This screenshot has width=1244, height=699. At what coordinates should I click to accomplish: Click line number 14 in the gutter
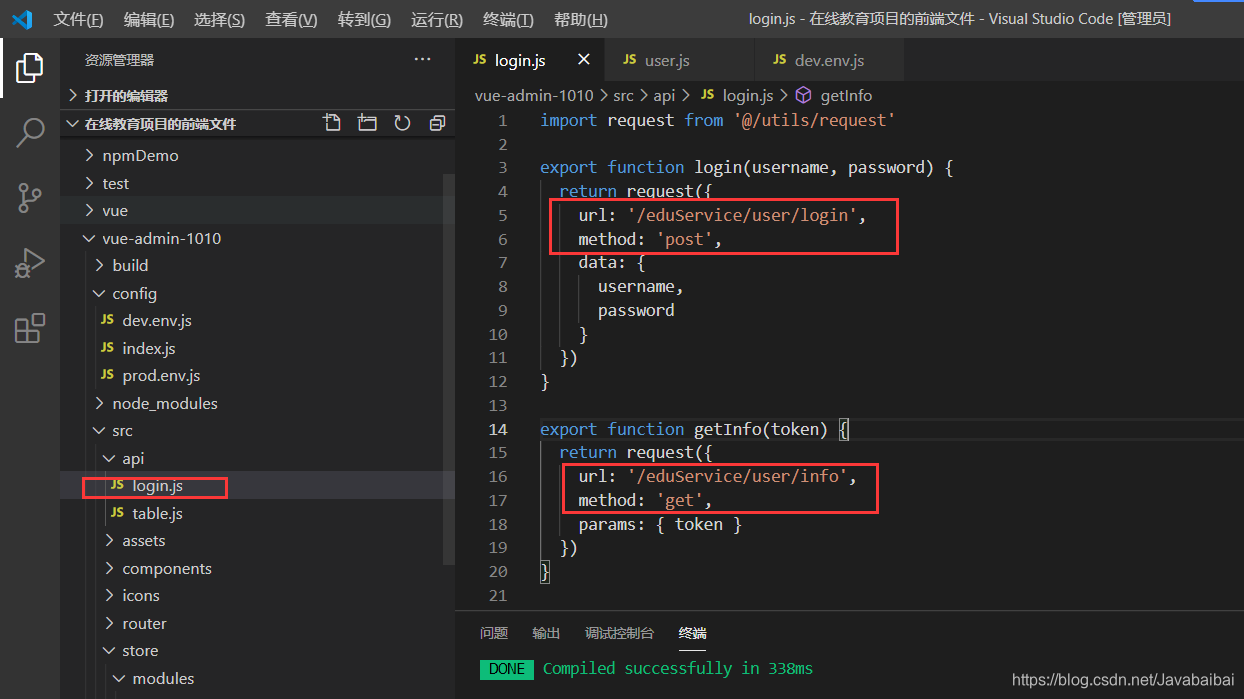tap(497, 429)
